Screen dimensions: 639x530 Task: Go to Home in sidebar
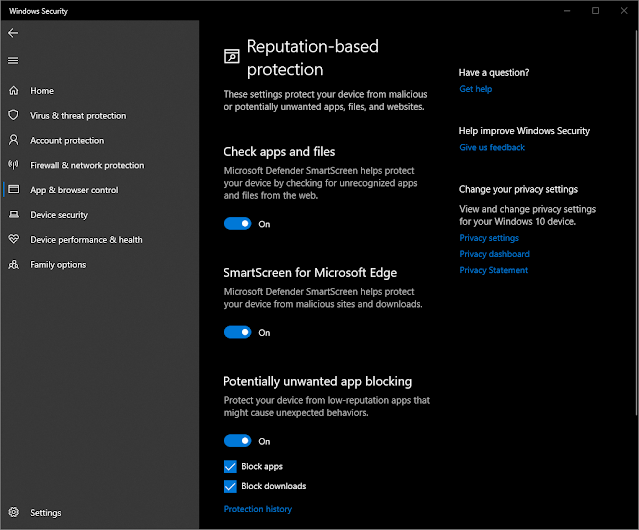42,91
